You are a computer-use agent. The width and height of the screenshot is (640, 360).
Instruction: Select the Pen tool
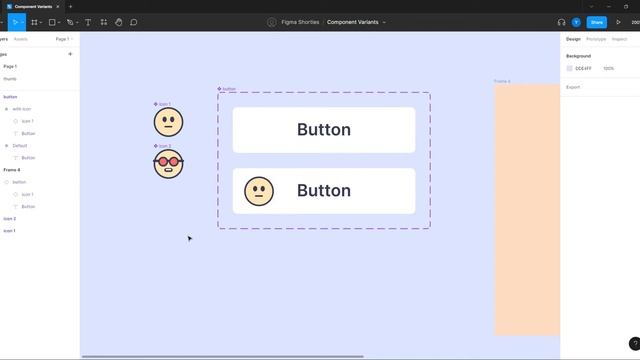point(70,22)
